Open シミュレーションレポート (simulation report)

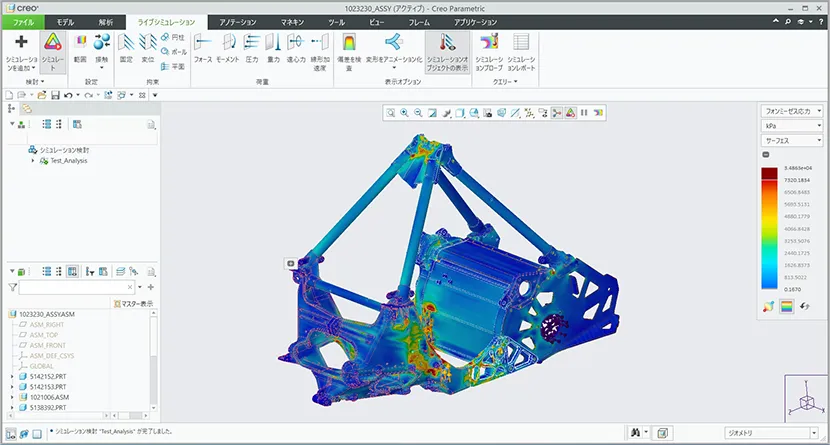coord(521,52)
